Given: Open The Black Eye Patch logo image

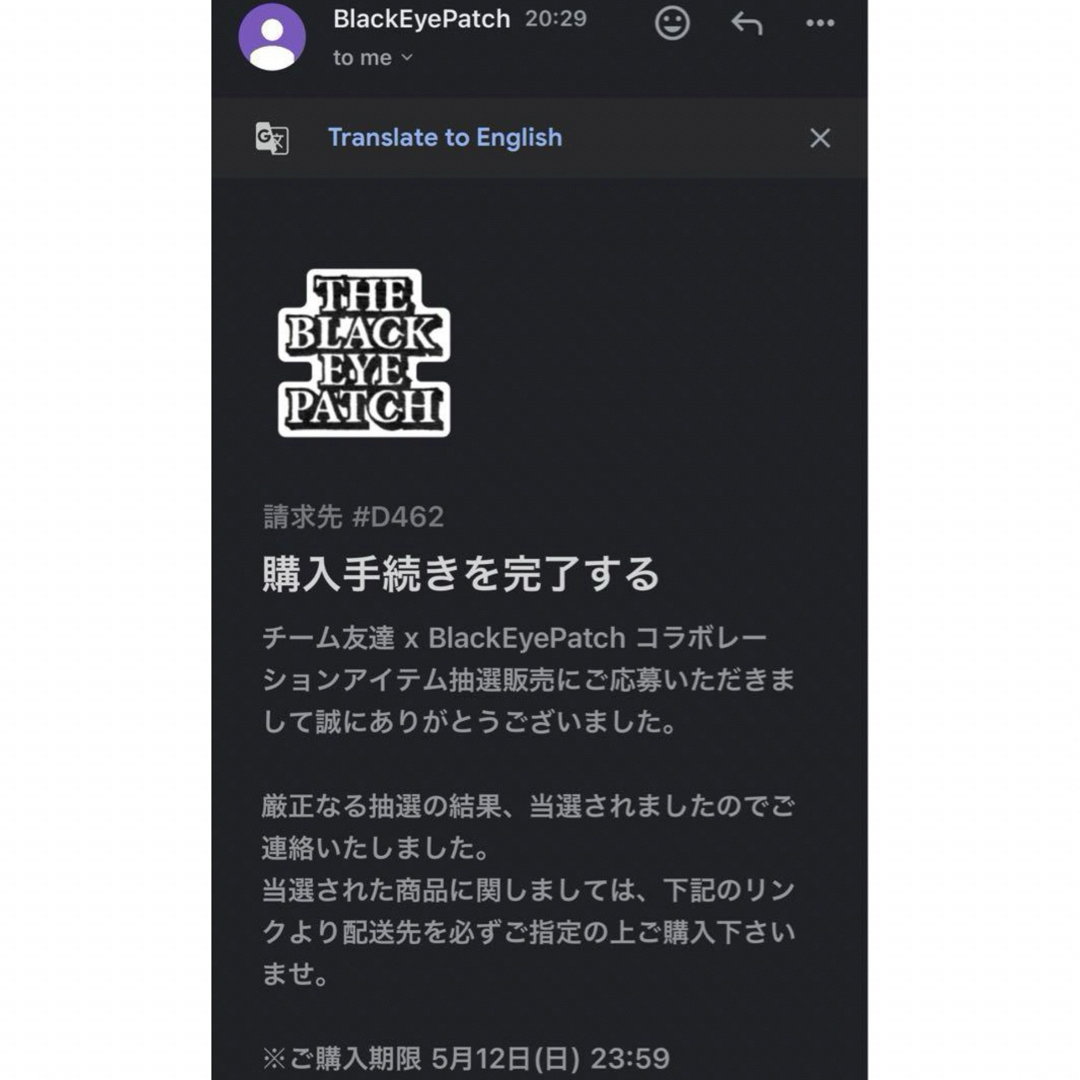Looking at the screenshot, I should click(364, 353).
